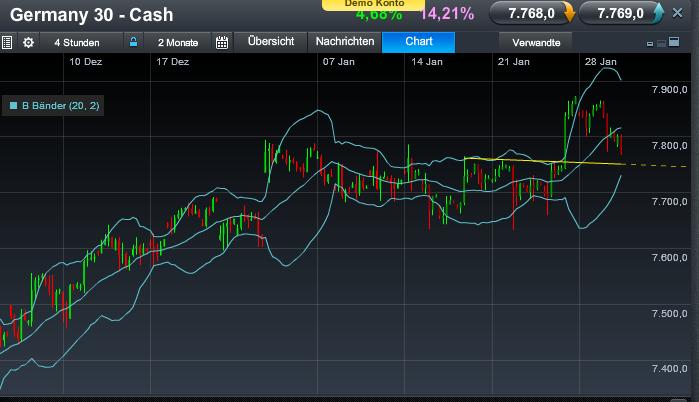Click the 7.900,0 price axis label
Viewport: 699px width, 402px height.
pyautogui.click(x=670, y=90)
